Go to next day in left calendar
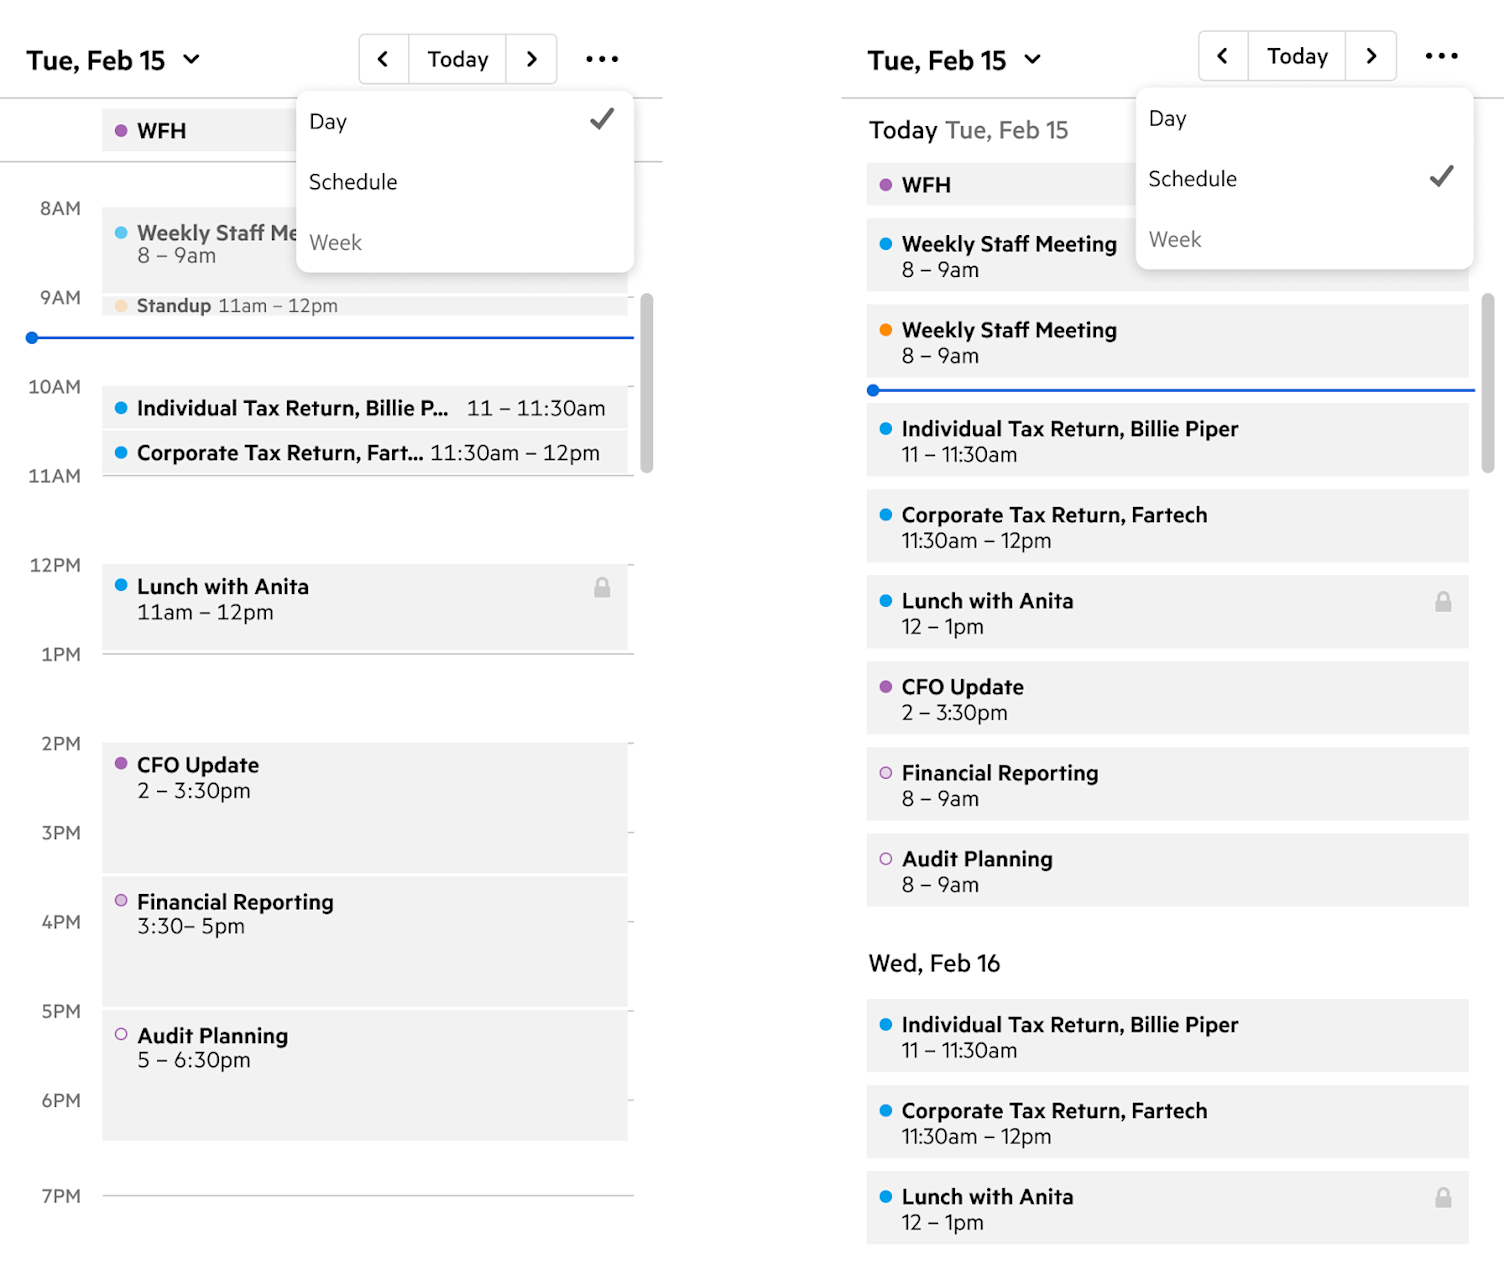This screenshot has height=1265, width=1504. click(531, 59)
